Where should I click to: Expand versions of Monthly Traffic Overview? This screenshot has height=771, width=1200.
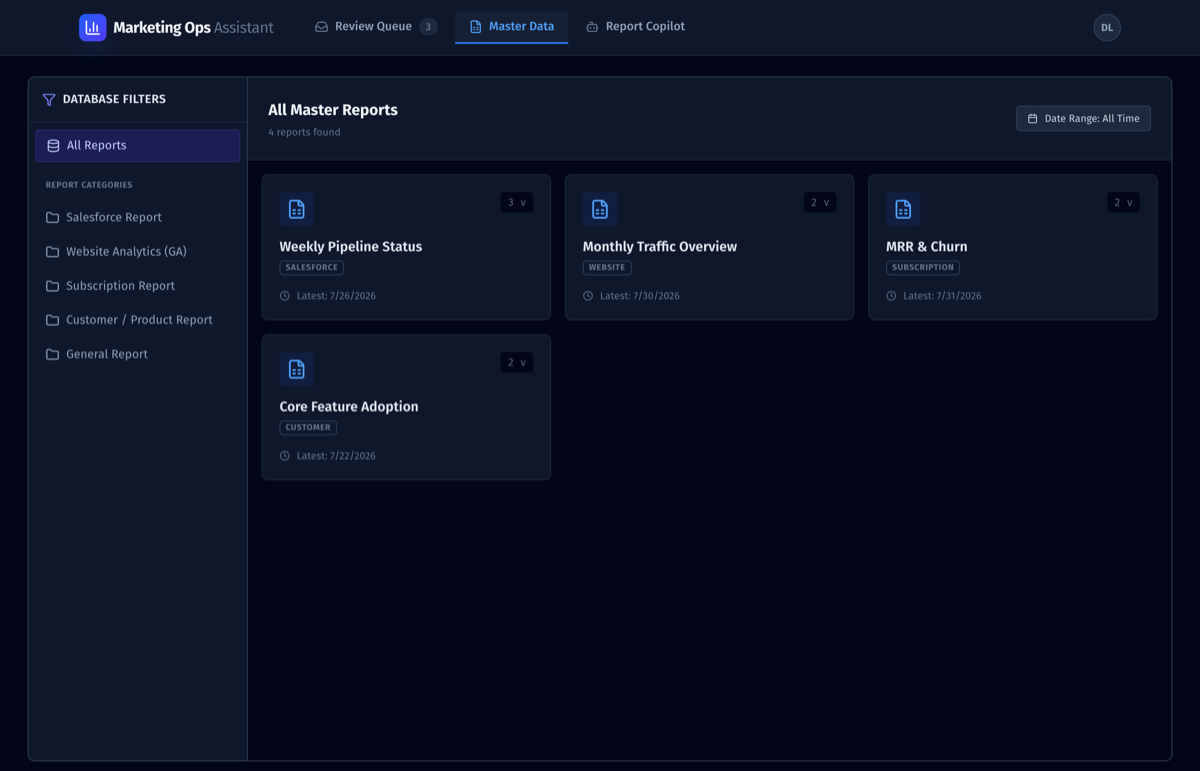[x=820, y=203]
